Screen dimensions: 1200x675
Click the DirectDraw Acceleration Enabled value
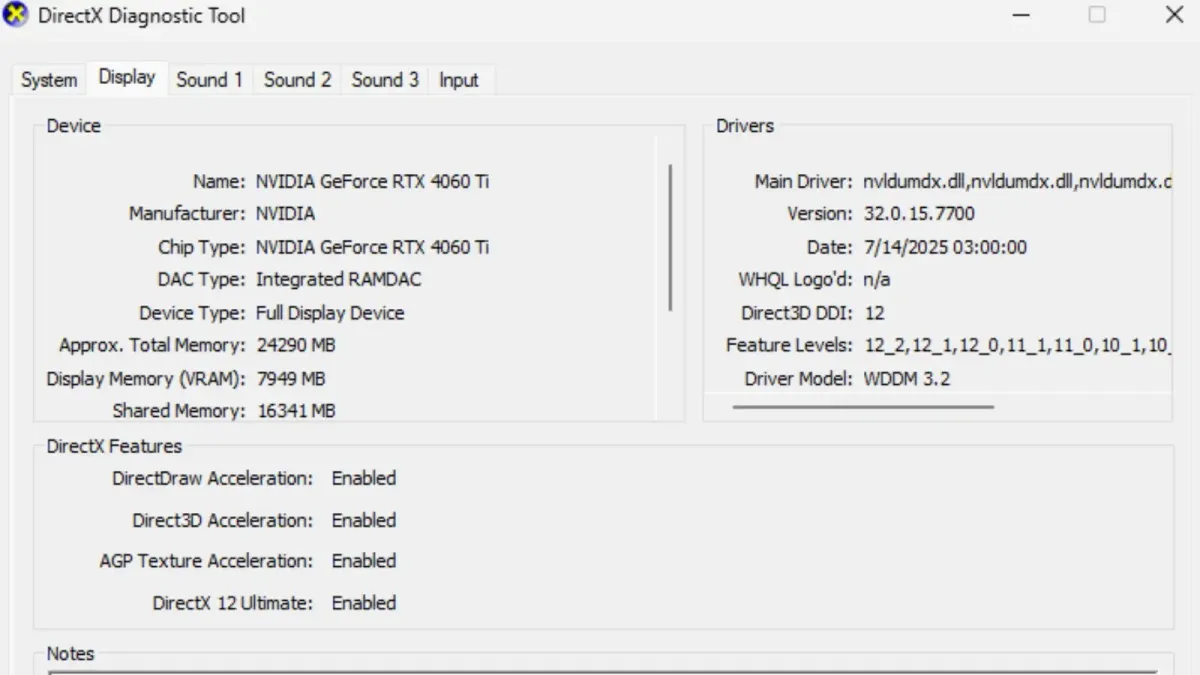(x=364, y=478)
